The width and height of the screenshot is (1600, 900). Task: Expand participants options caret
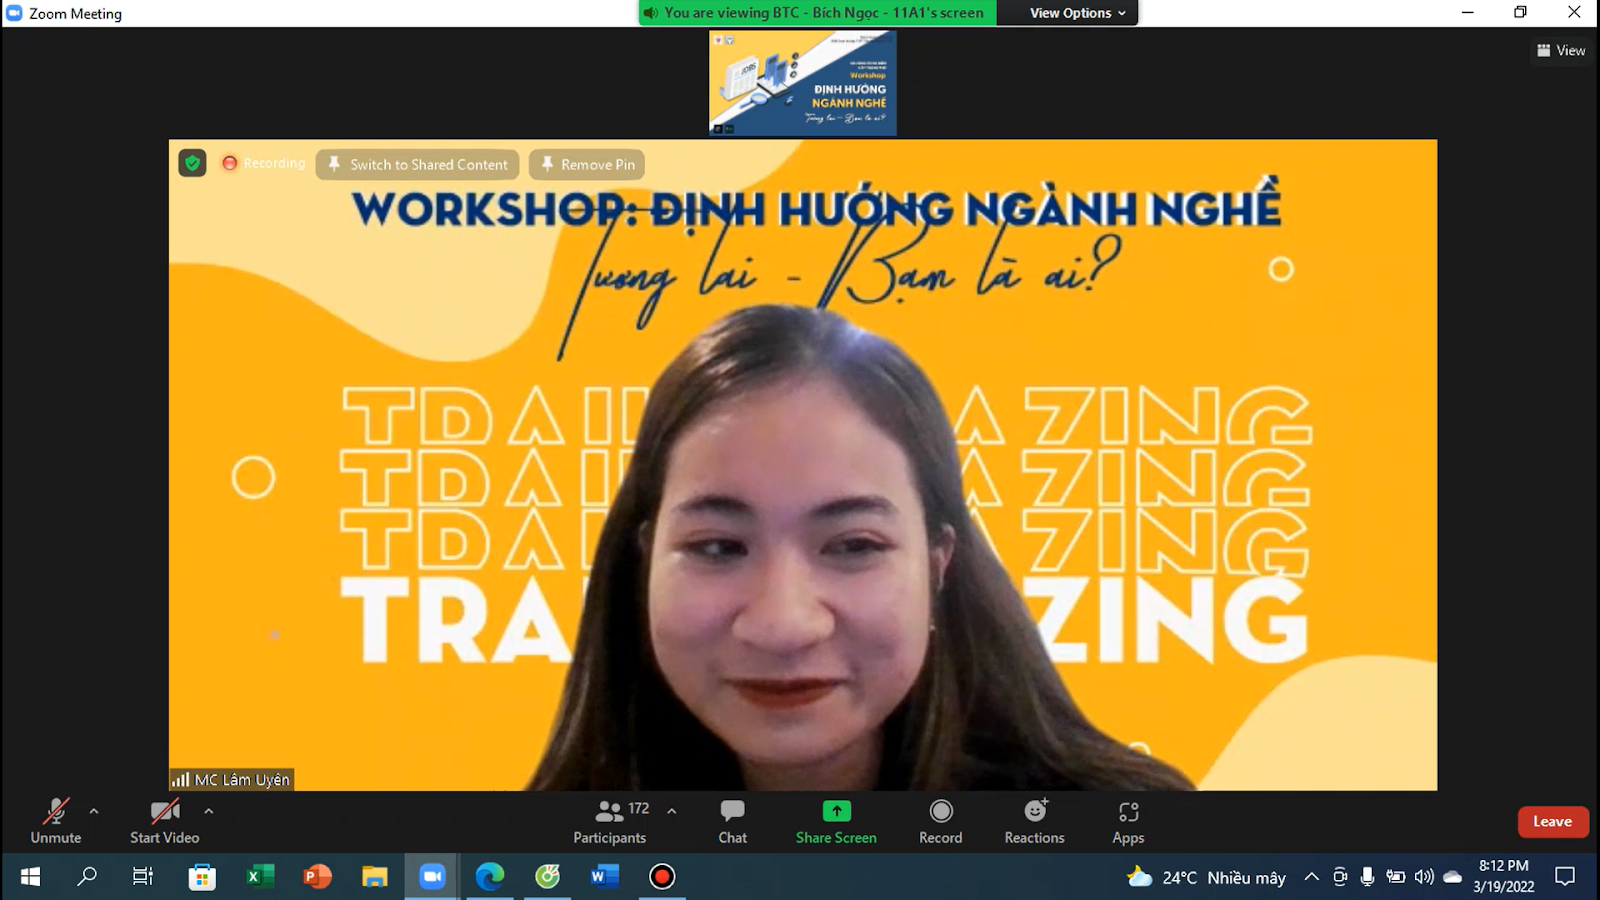tap(672, 811)
